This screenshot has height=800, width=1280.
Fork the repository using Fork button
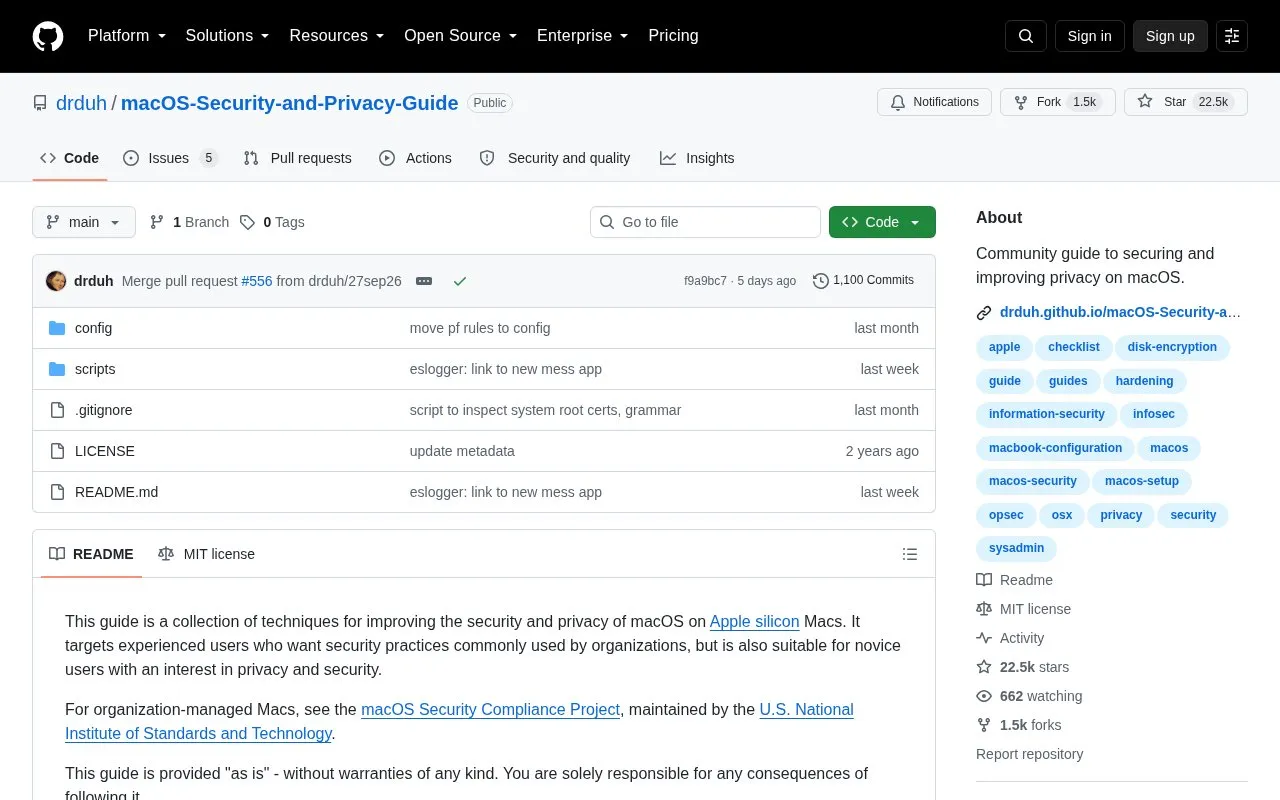click(1058, 102)
